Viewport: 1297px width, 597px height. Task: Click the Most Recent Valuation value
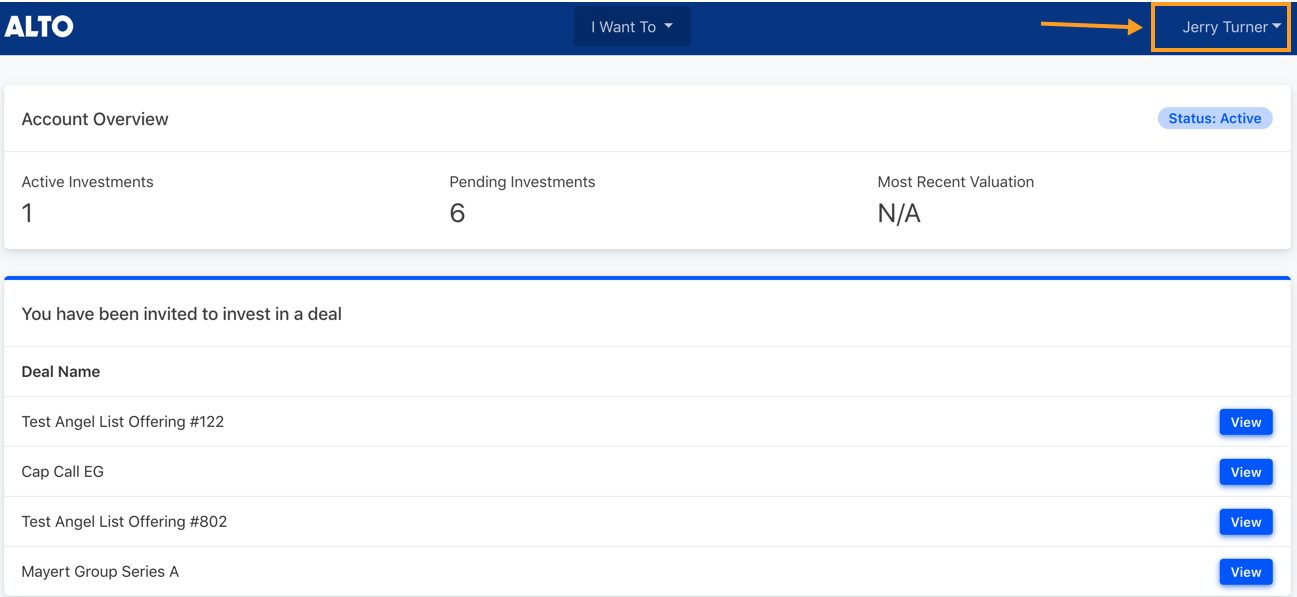tap(899, 213)
